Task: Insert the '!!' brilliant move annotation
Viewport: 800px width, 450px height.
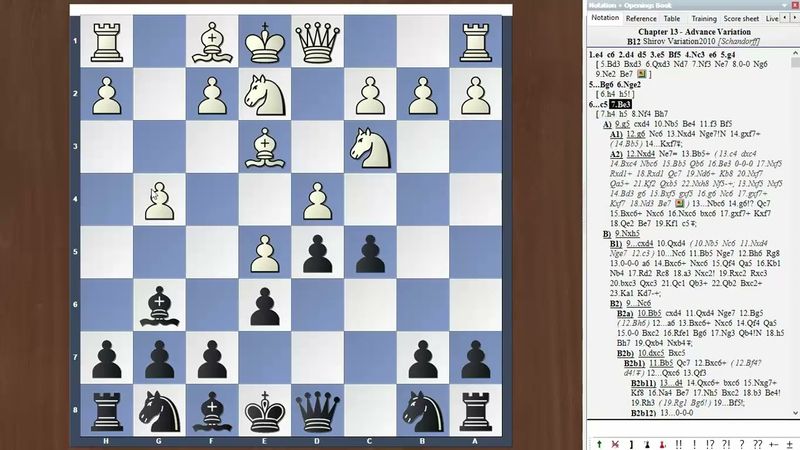Action: point(678,442)
